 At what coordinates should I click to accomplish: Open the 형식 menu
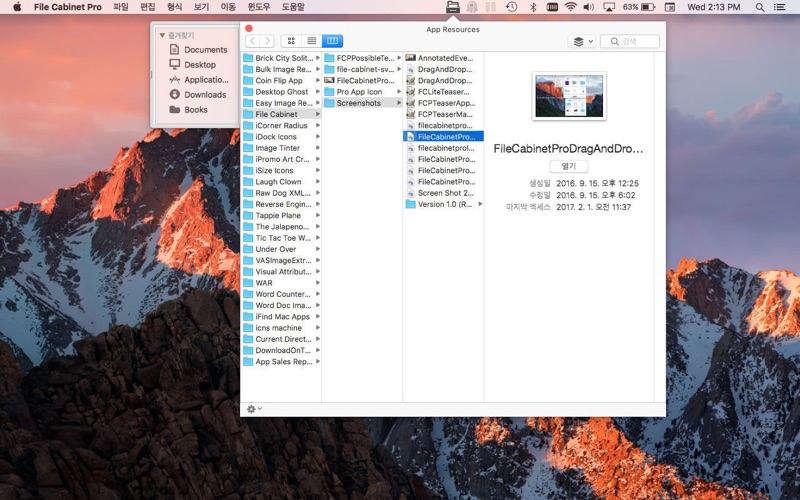(174, 7)
